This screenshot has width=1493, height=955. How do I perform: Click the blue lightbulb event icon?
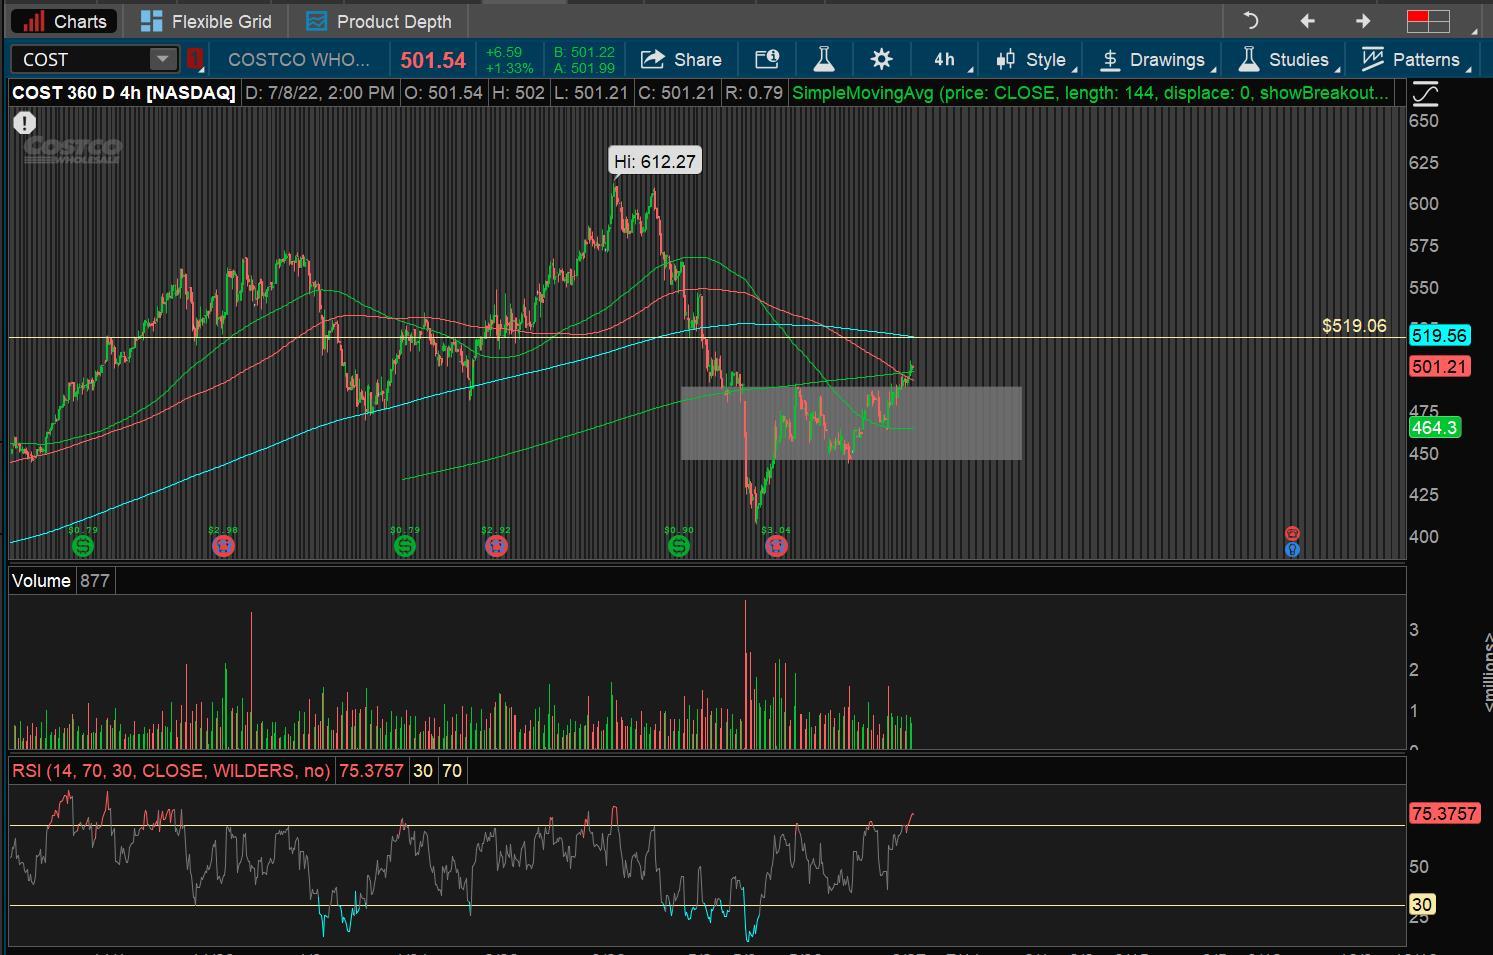1292,549
